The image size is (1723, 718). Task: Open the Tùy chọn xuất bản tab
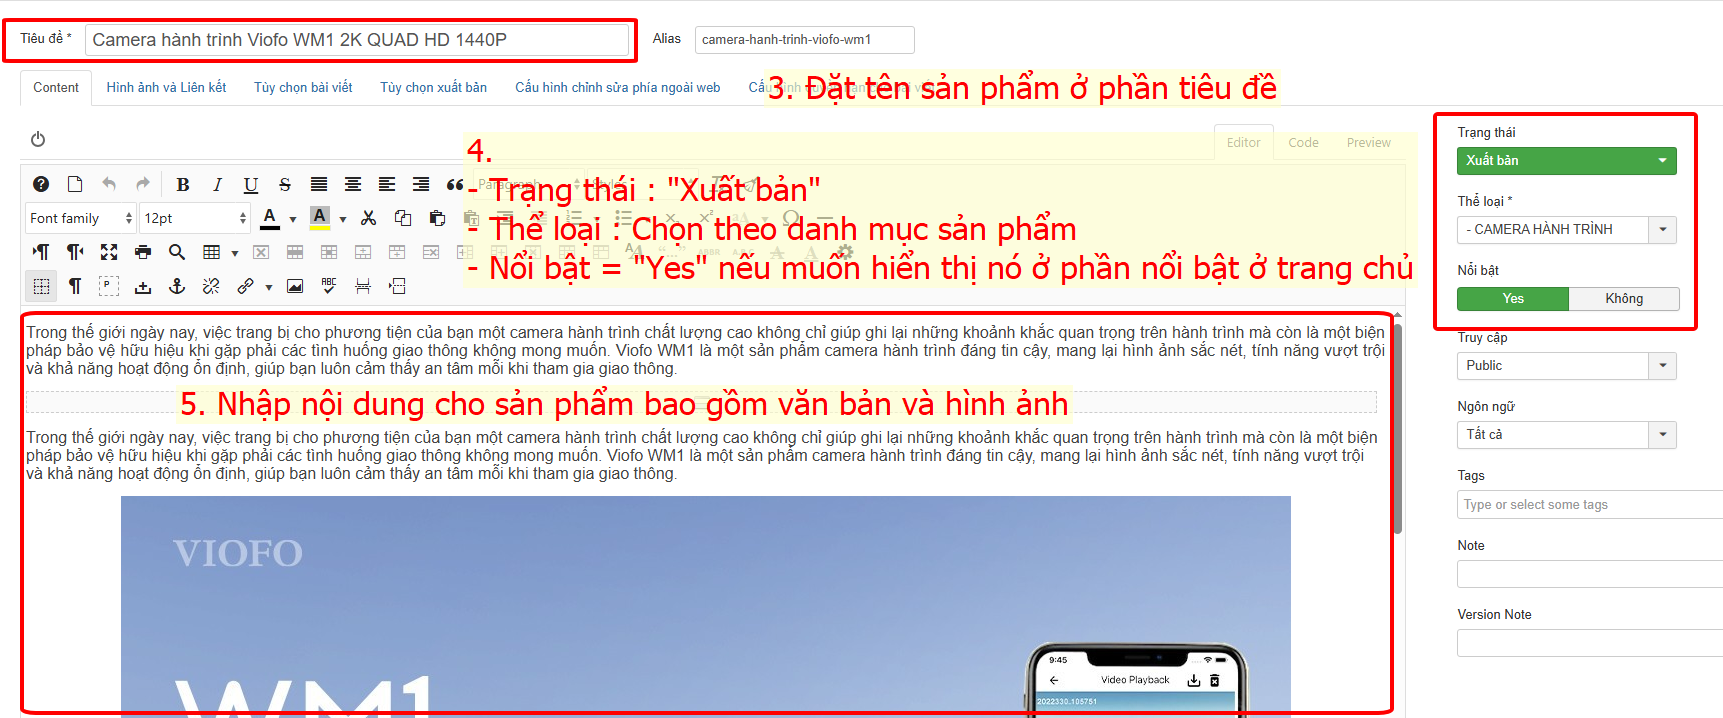(433, 88)
